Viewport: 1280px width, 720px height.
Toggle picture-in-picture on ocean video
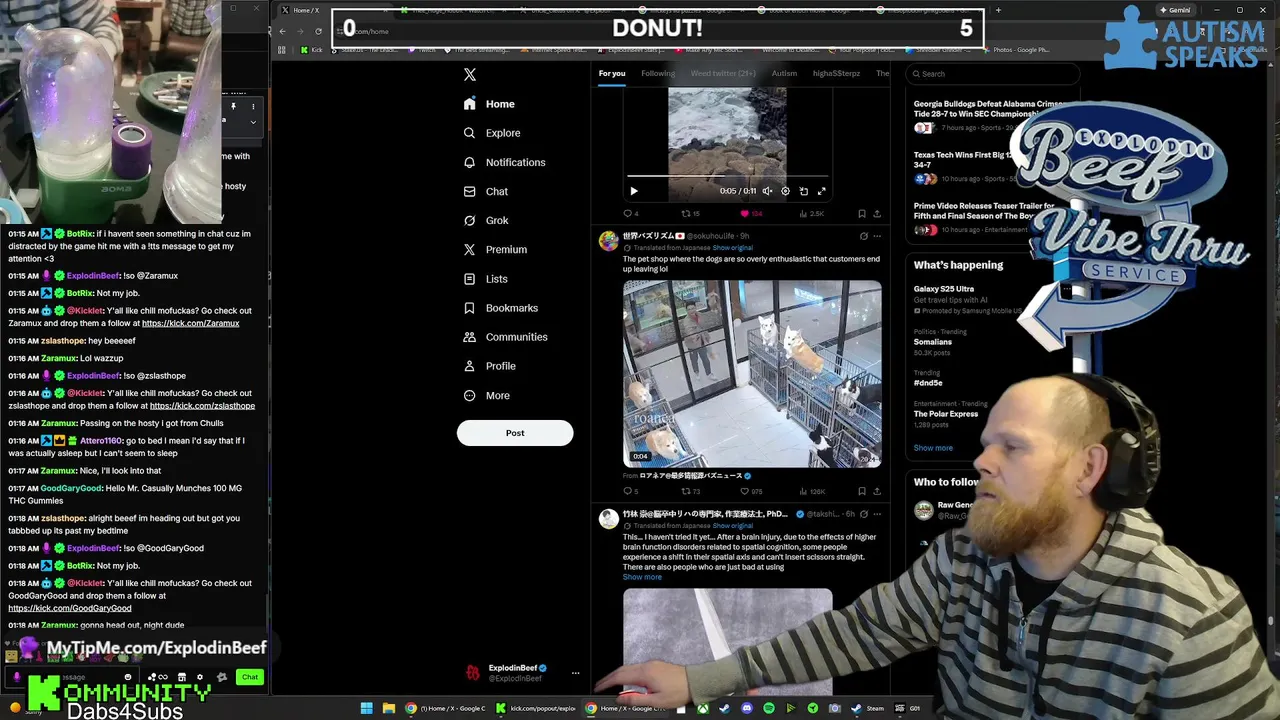tap(803, 191)
